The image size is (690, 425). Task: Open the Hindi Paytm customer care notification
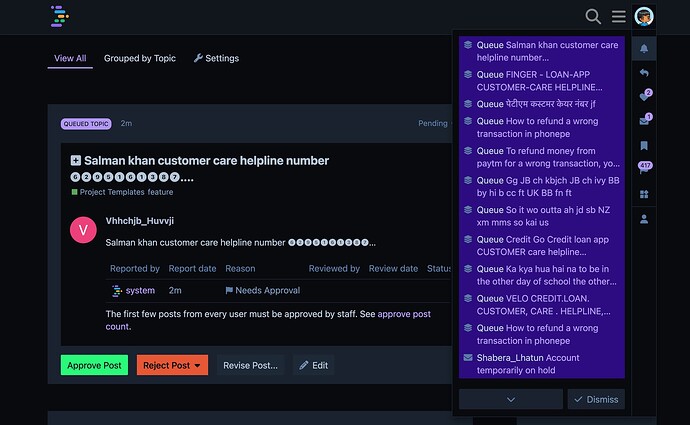542,104
